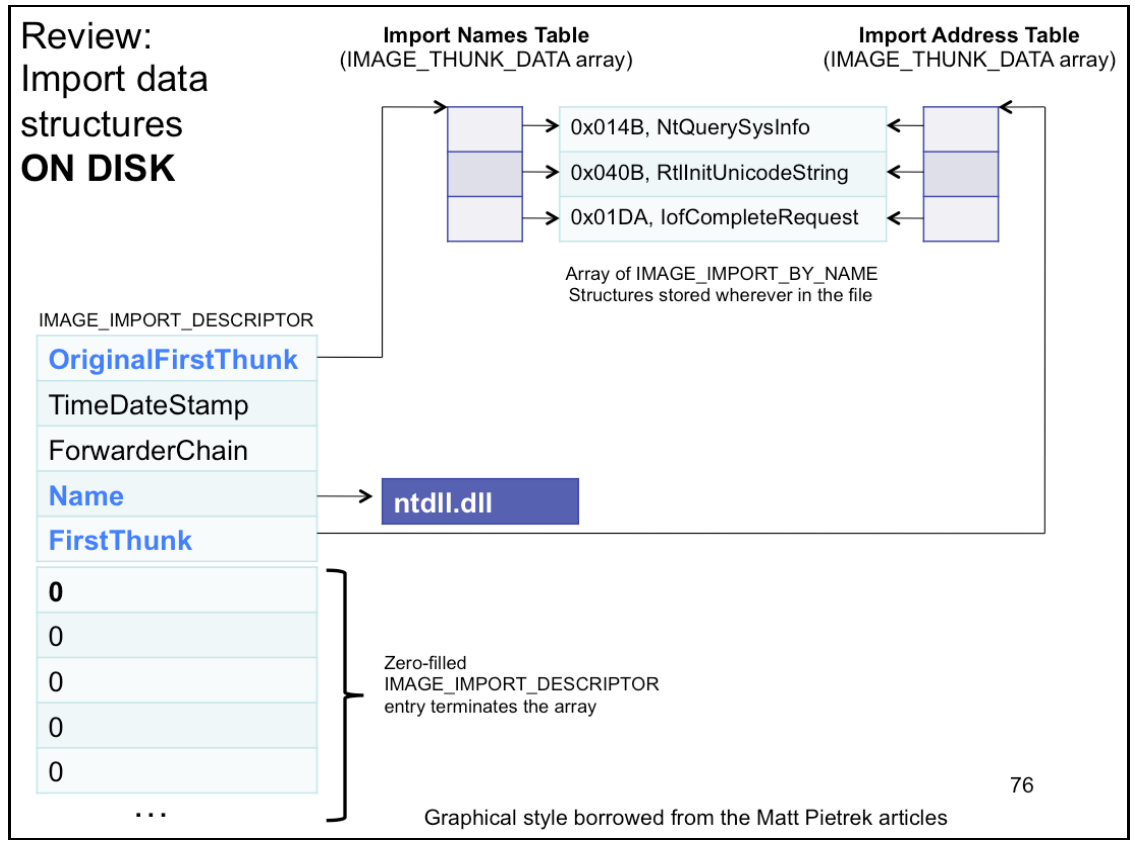The image size is (1135, 844).
Task: Click the Matt Pietrek articles credit text
Action: [x=685, y=818]
